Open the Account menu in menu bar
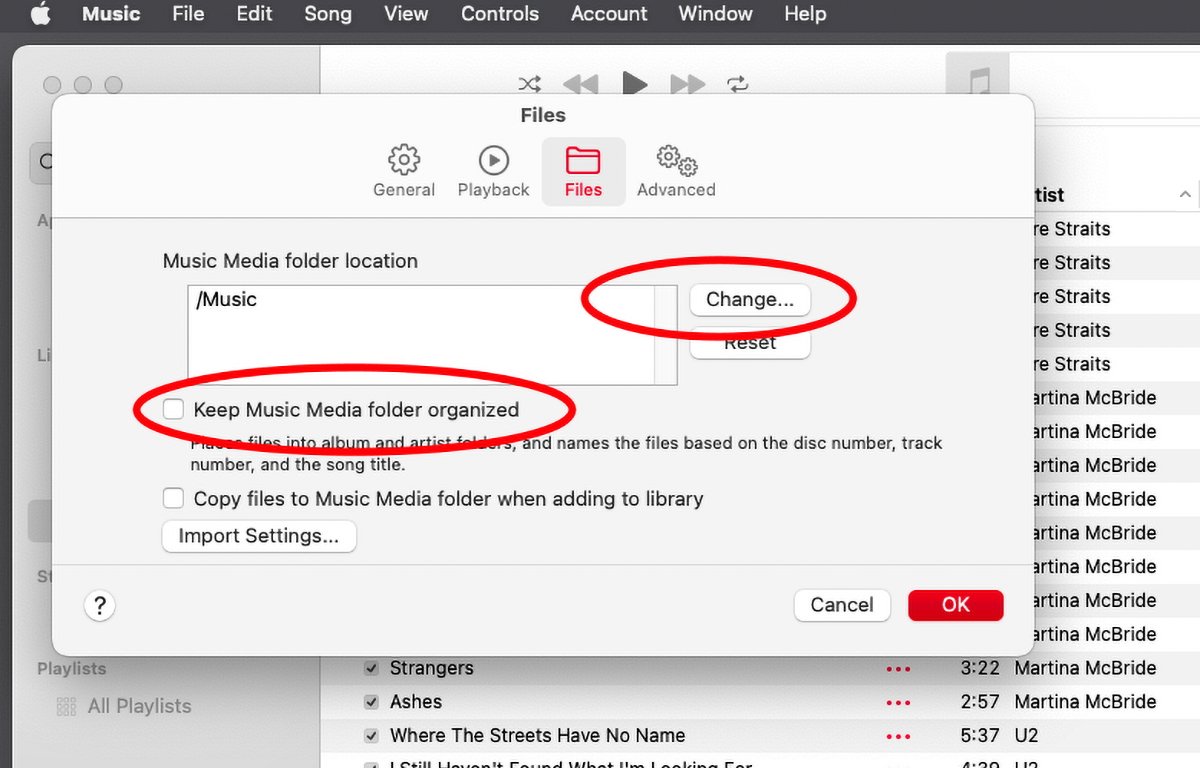This screenshot has height=768, width=1200. [x=609, y=14]
